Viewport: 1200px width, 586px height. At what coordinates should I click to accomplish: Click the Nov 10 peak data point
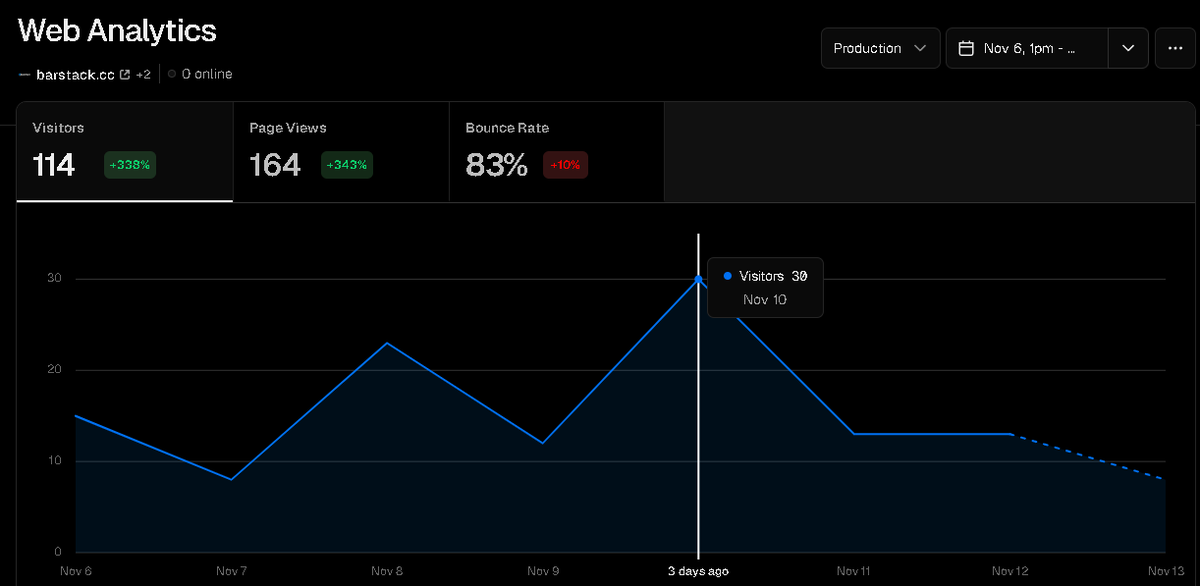coord(698,279)
